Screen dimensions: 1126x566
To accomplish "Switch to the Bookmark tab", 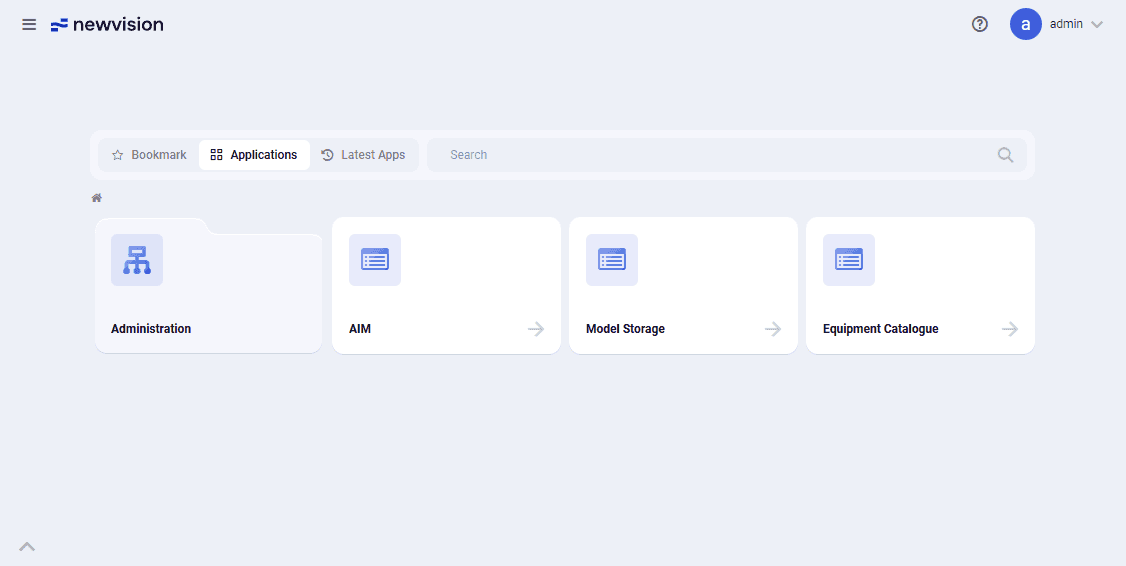I will [x=149, y=154].
